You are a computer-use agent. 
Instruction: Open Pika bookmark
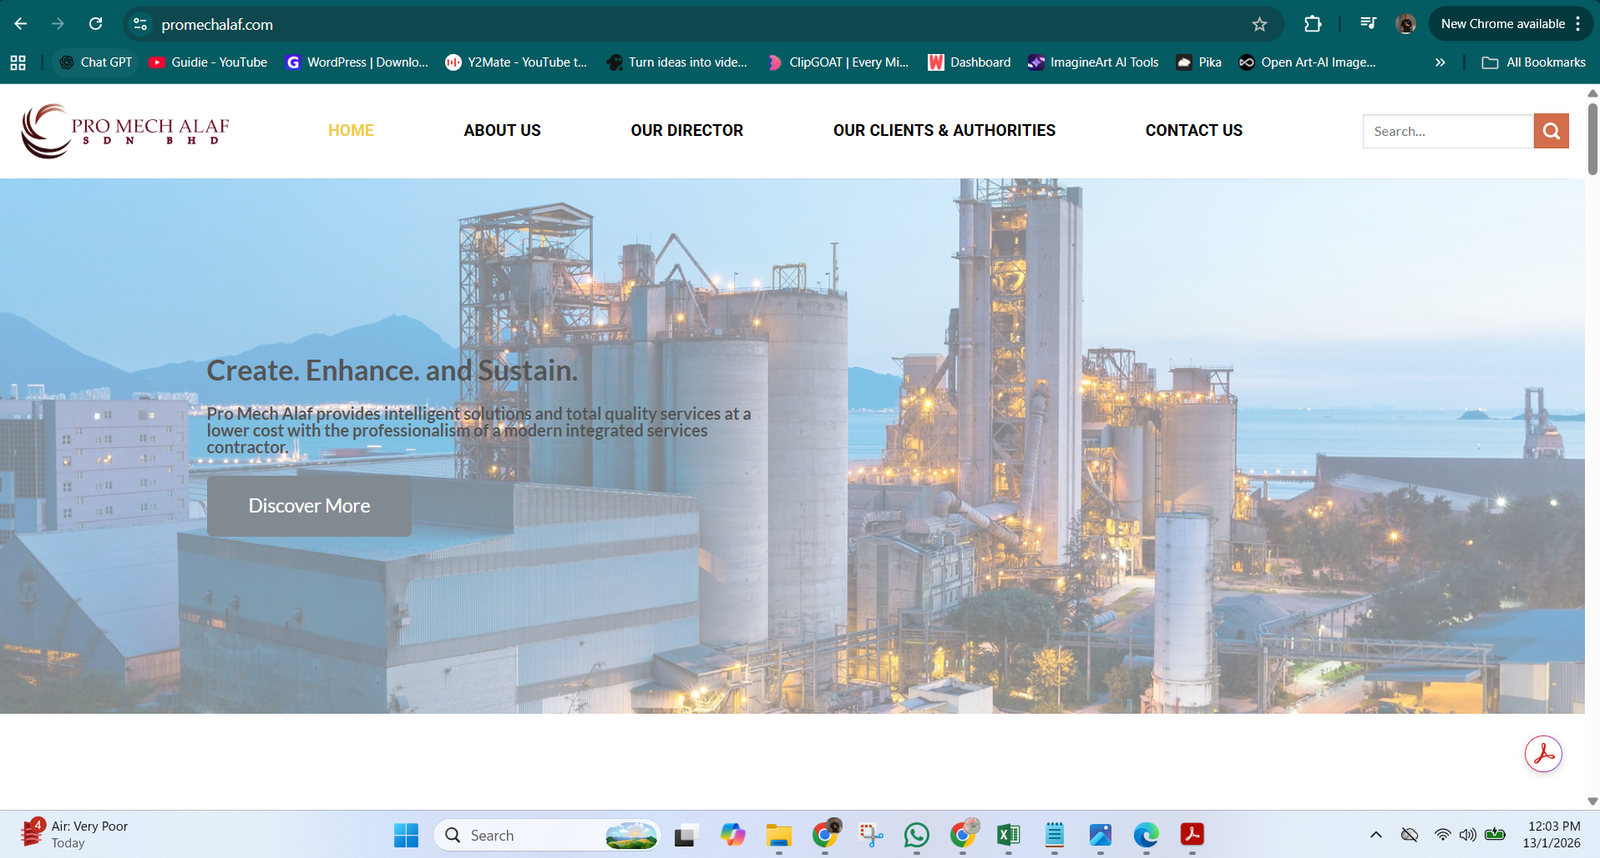[1199, 62]
